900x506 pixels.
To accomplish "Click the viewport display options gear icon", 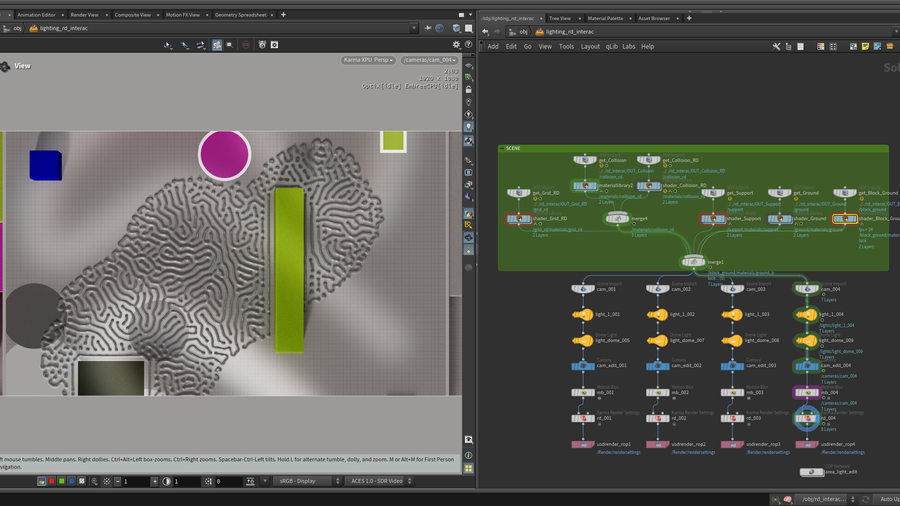I will click(456, 45).
